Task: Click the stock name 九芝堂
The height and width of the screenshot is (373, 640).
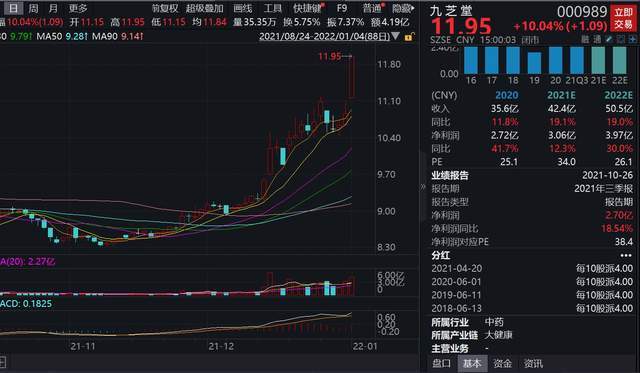Action: 451,11
